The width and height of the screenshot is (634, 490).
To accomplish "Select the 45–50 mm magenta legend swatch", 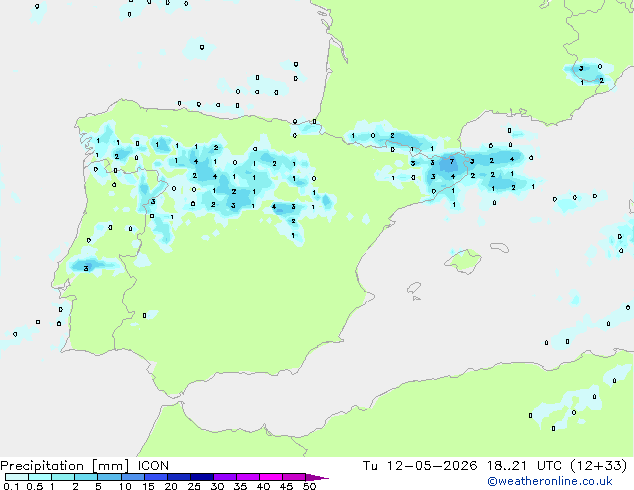I will point(294,477).
